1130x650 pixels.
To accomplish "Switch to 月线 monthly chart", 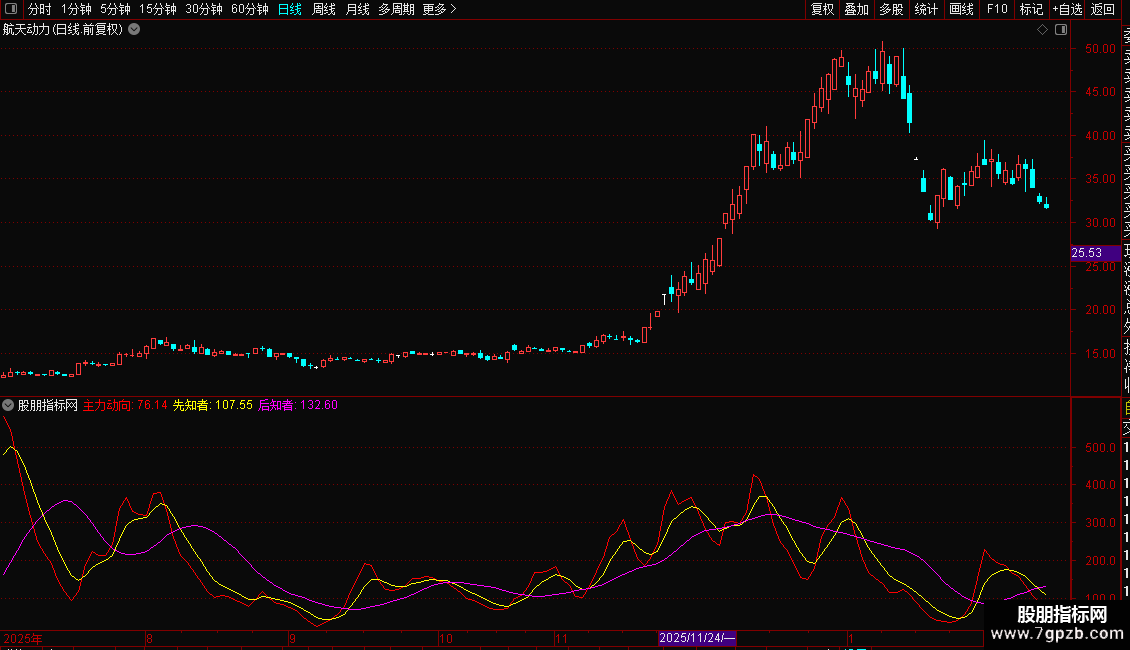I will 357,9.
